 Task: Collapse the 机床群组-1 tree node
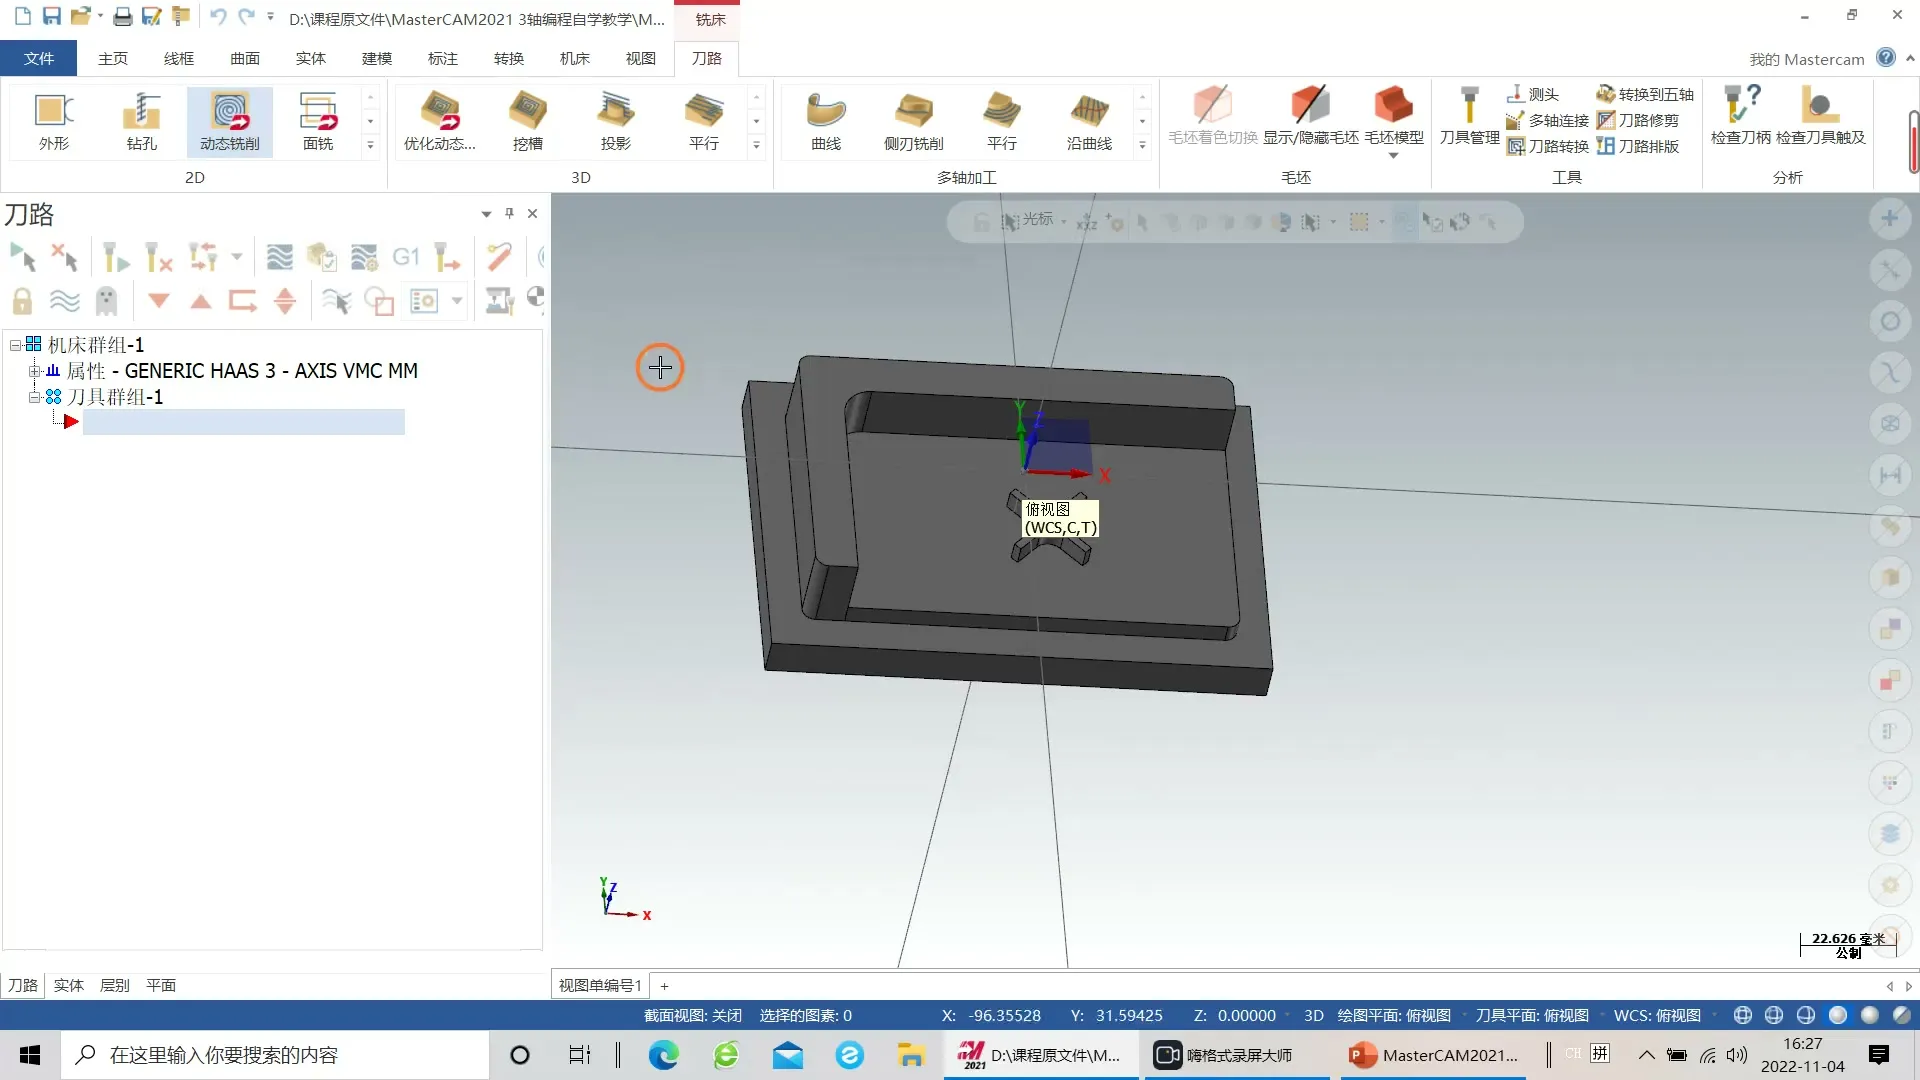tap(16, 345)
